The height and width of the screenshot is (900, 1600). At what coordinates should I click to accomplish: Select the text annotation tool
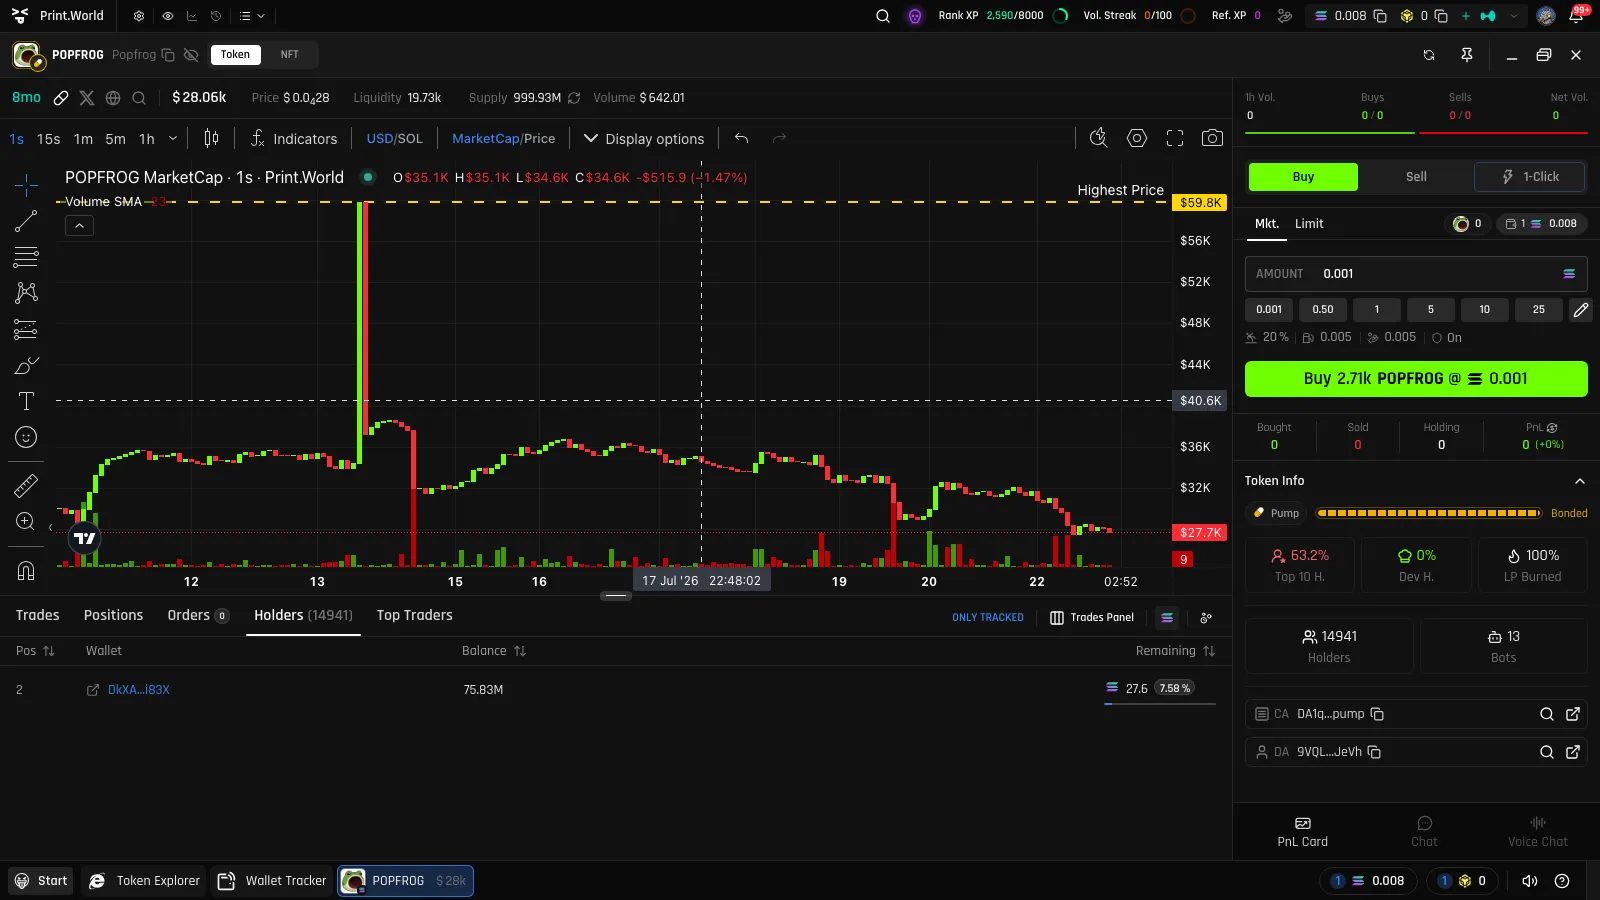click(26, 401)
